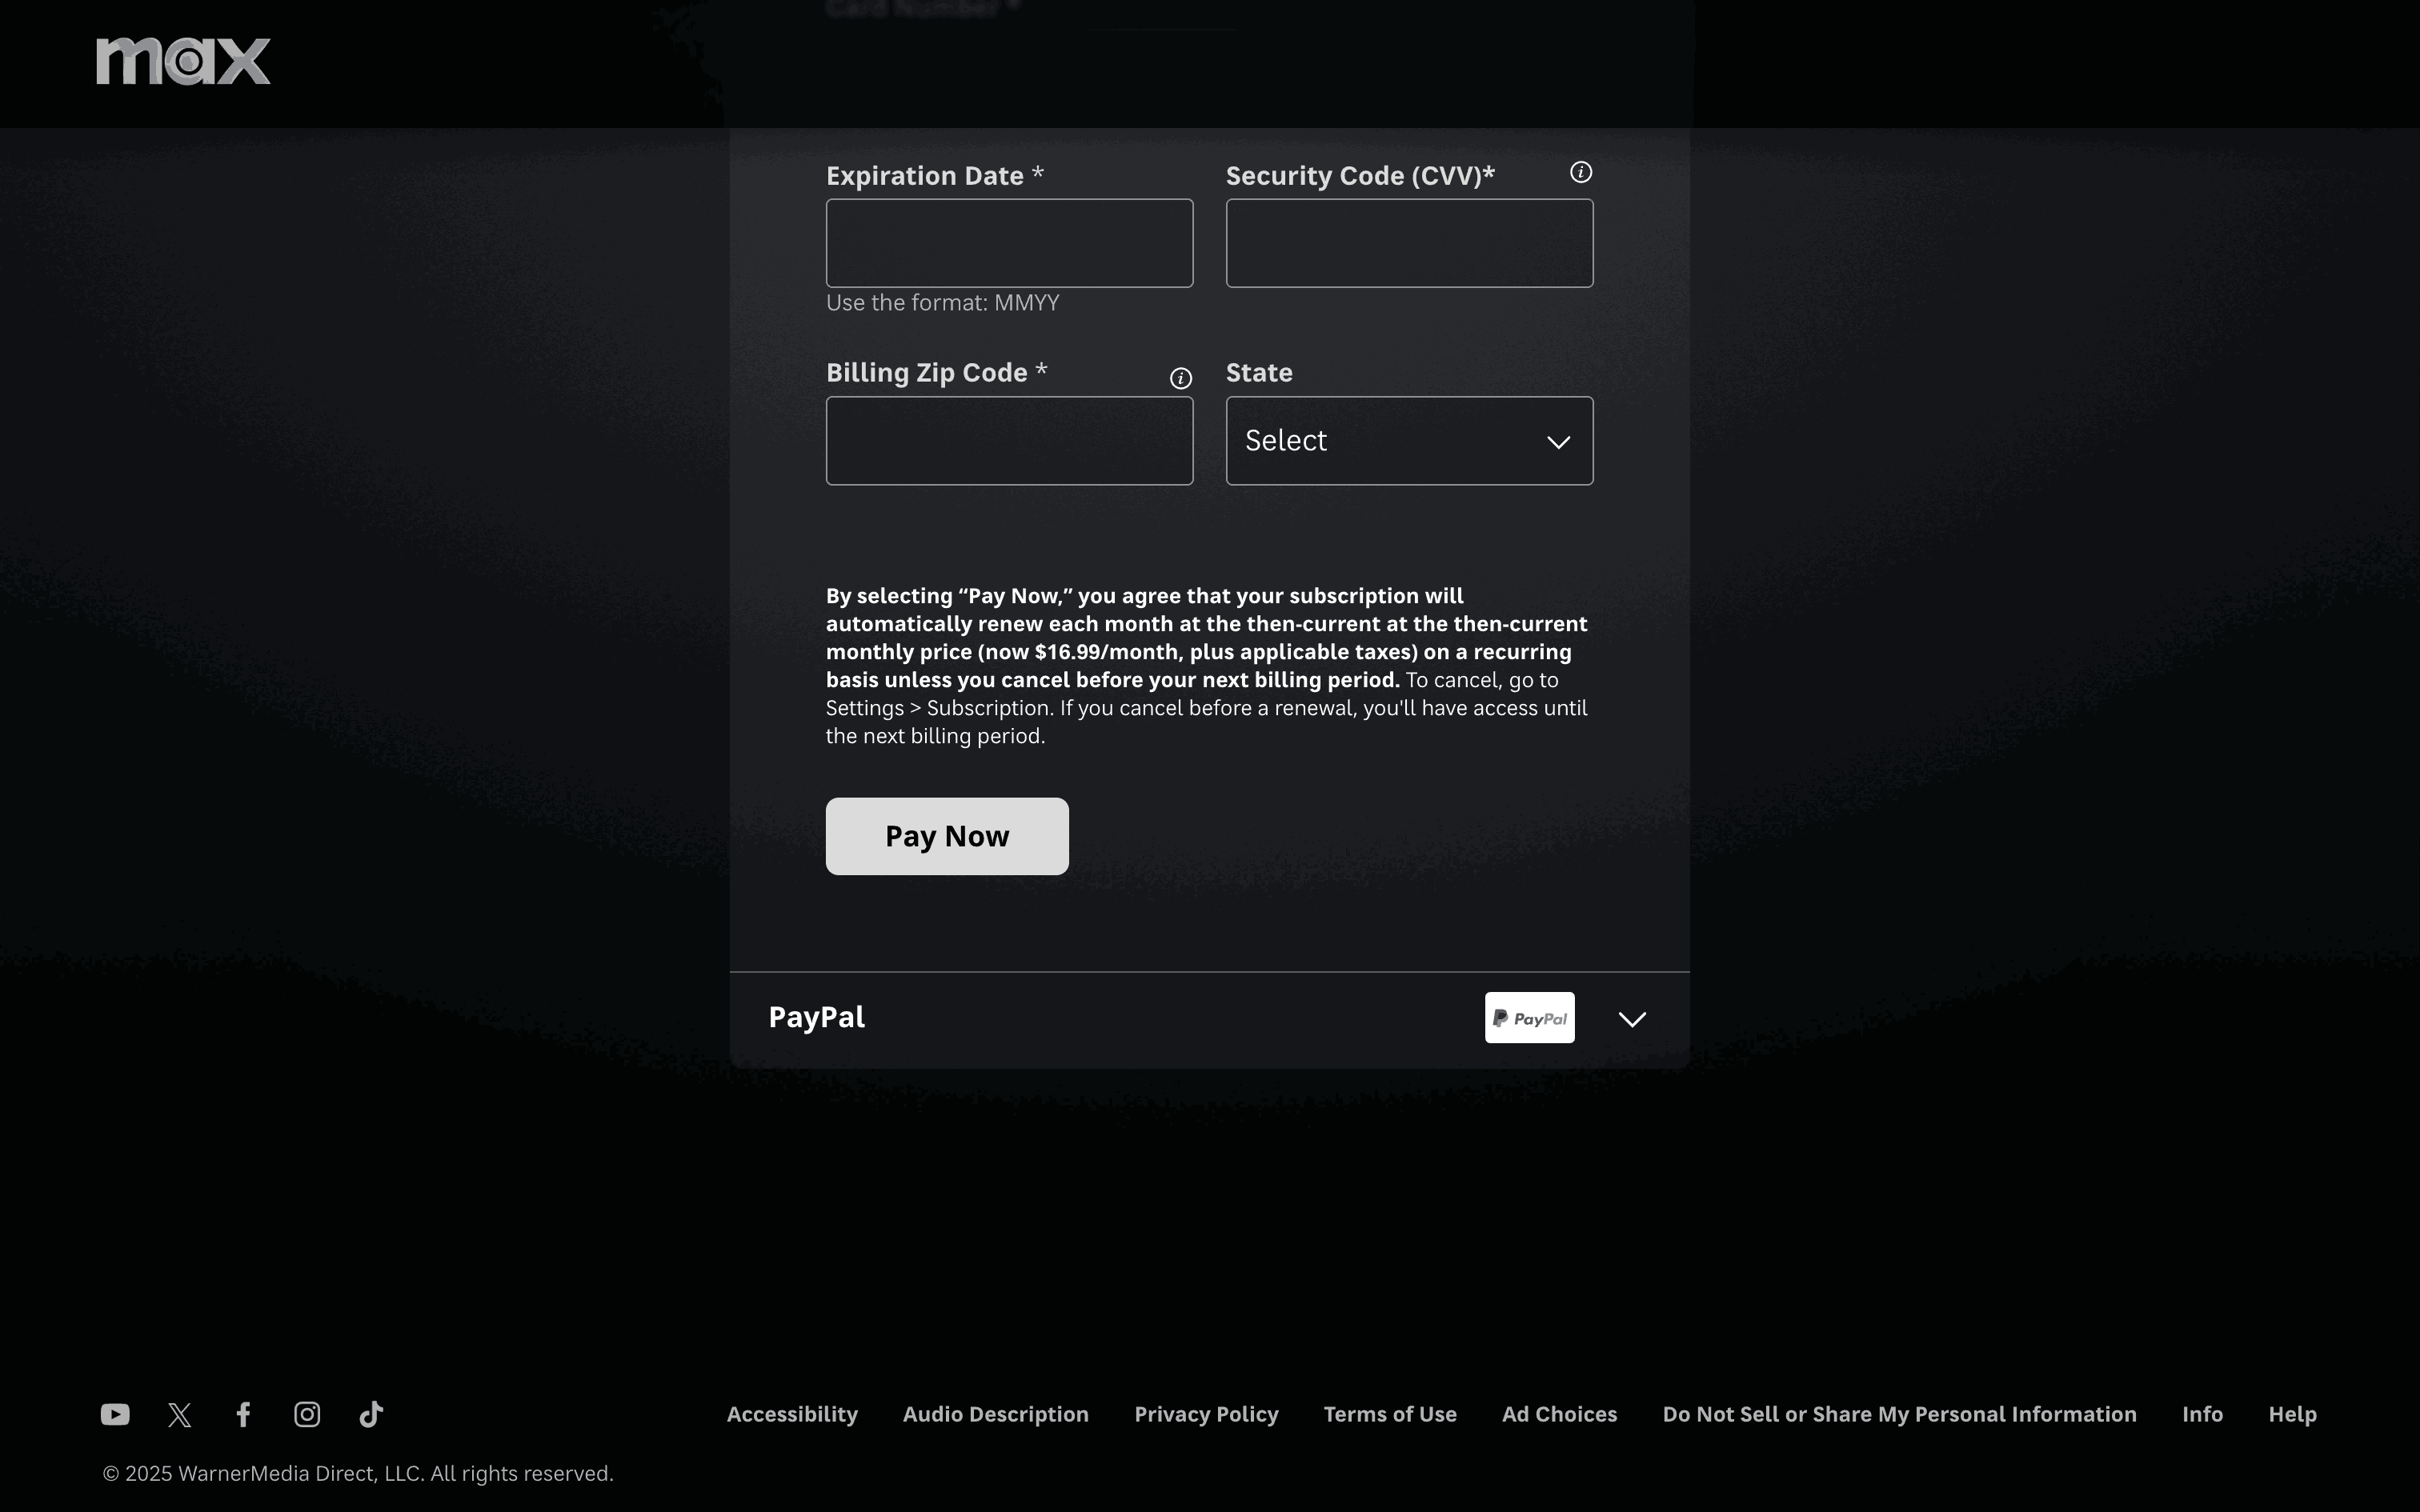Open the Security Code info icon
2420x1512 pixels.
1580,173
